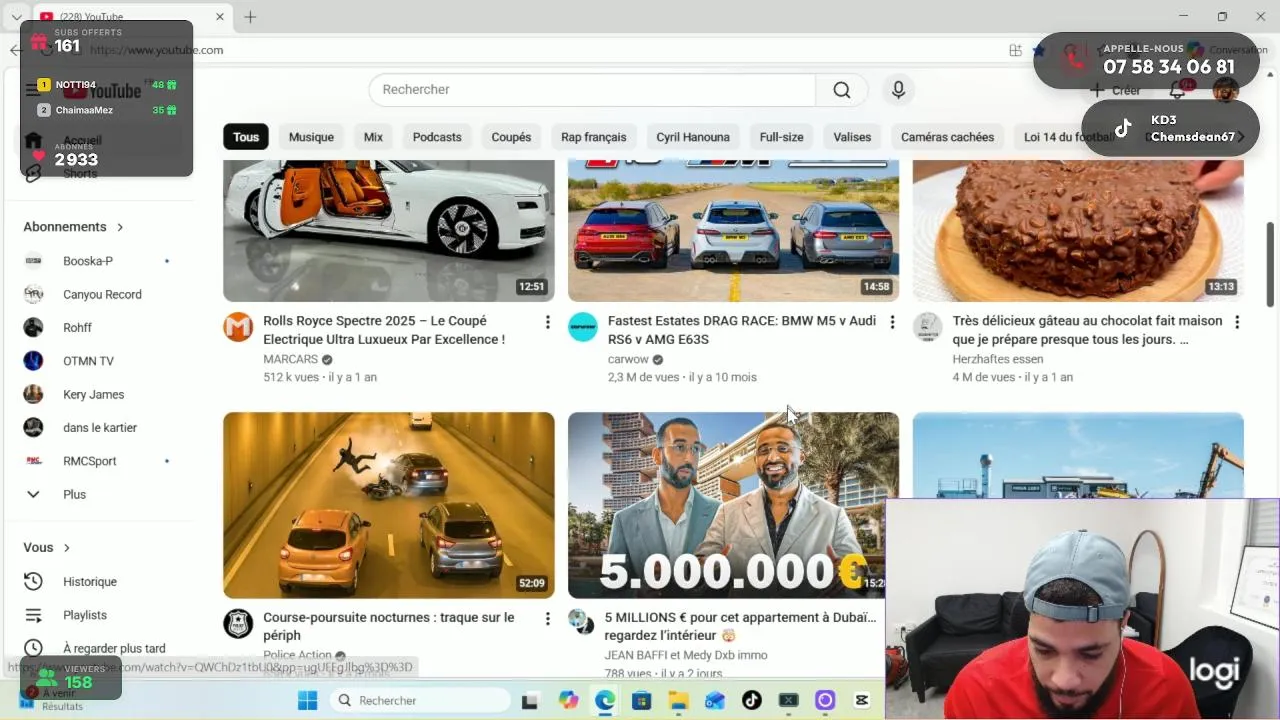Open the Canyou Record subscription
This screenshot has width=1280, height=720.
(x=100, y=294)
